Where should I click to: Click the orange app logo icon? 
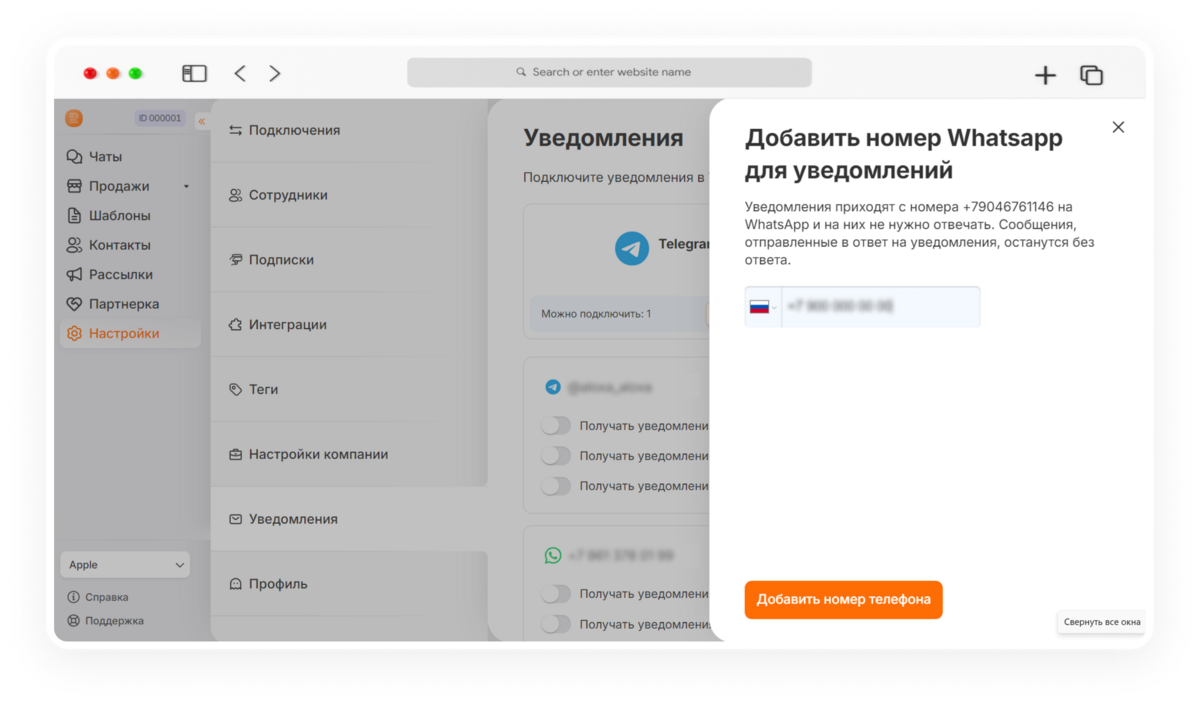[x=74, y=118]
